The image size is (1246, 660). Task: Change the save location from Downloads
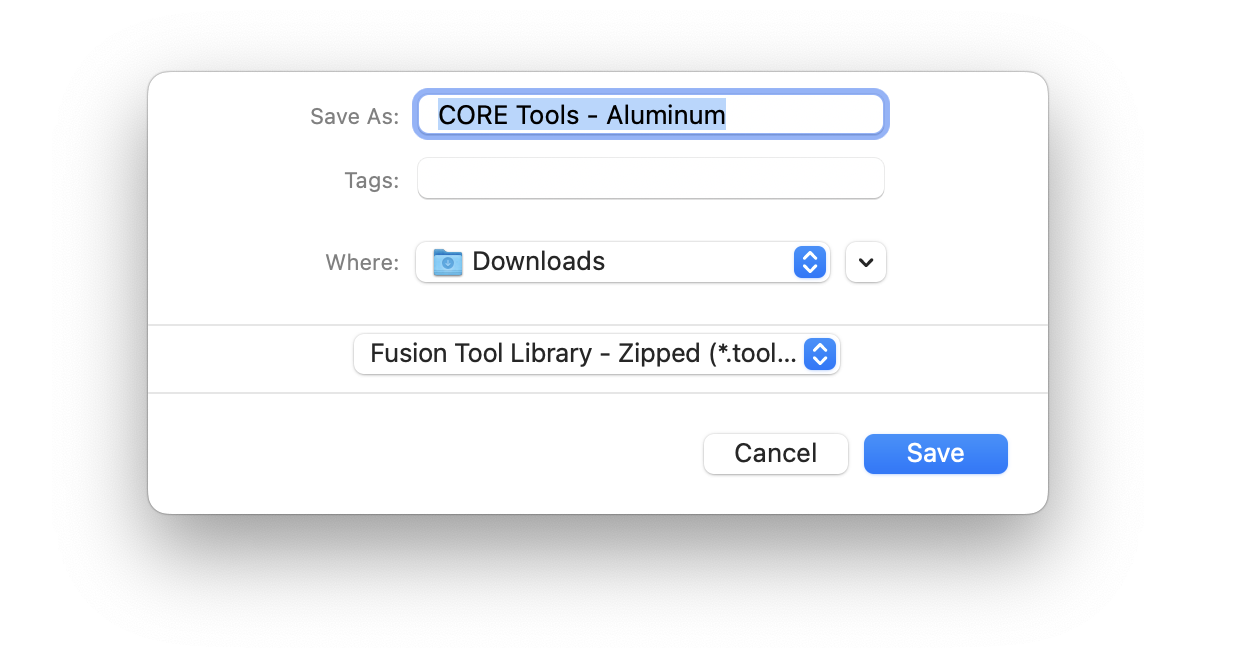pos(622,262)
